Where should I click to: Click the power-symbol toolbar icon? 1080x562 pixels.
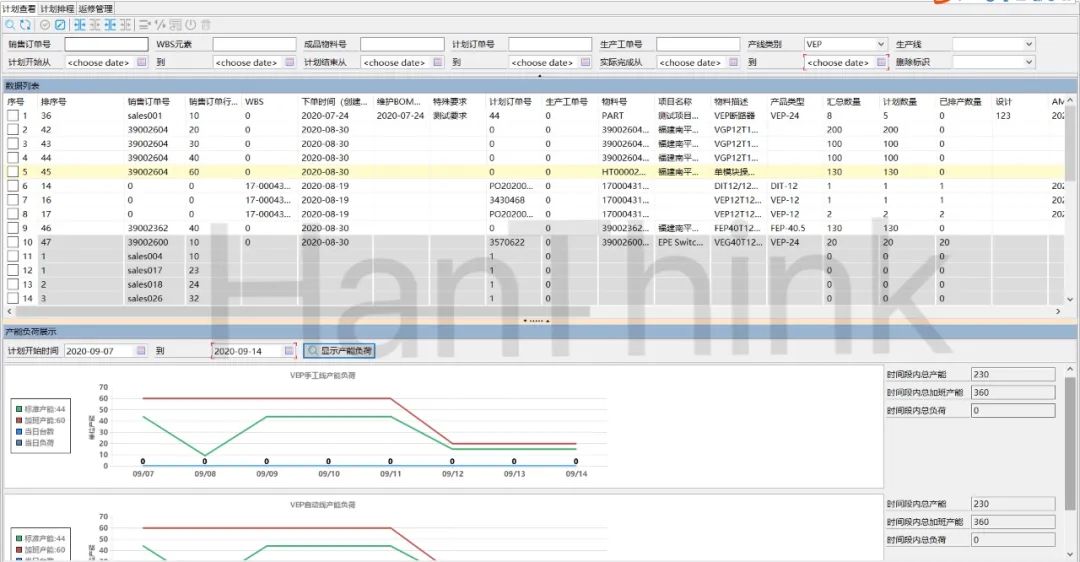tap(191, 24)
